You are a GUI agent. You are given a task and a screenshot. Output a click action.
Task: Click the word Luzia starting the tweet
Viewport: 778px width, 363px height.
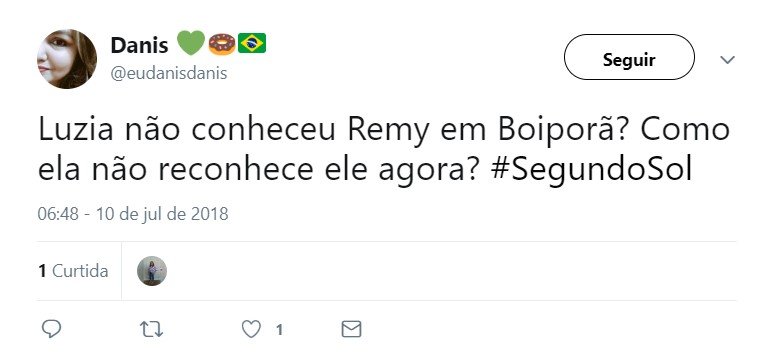[x=76, y=130]
